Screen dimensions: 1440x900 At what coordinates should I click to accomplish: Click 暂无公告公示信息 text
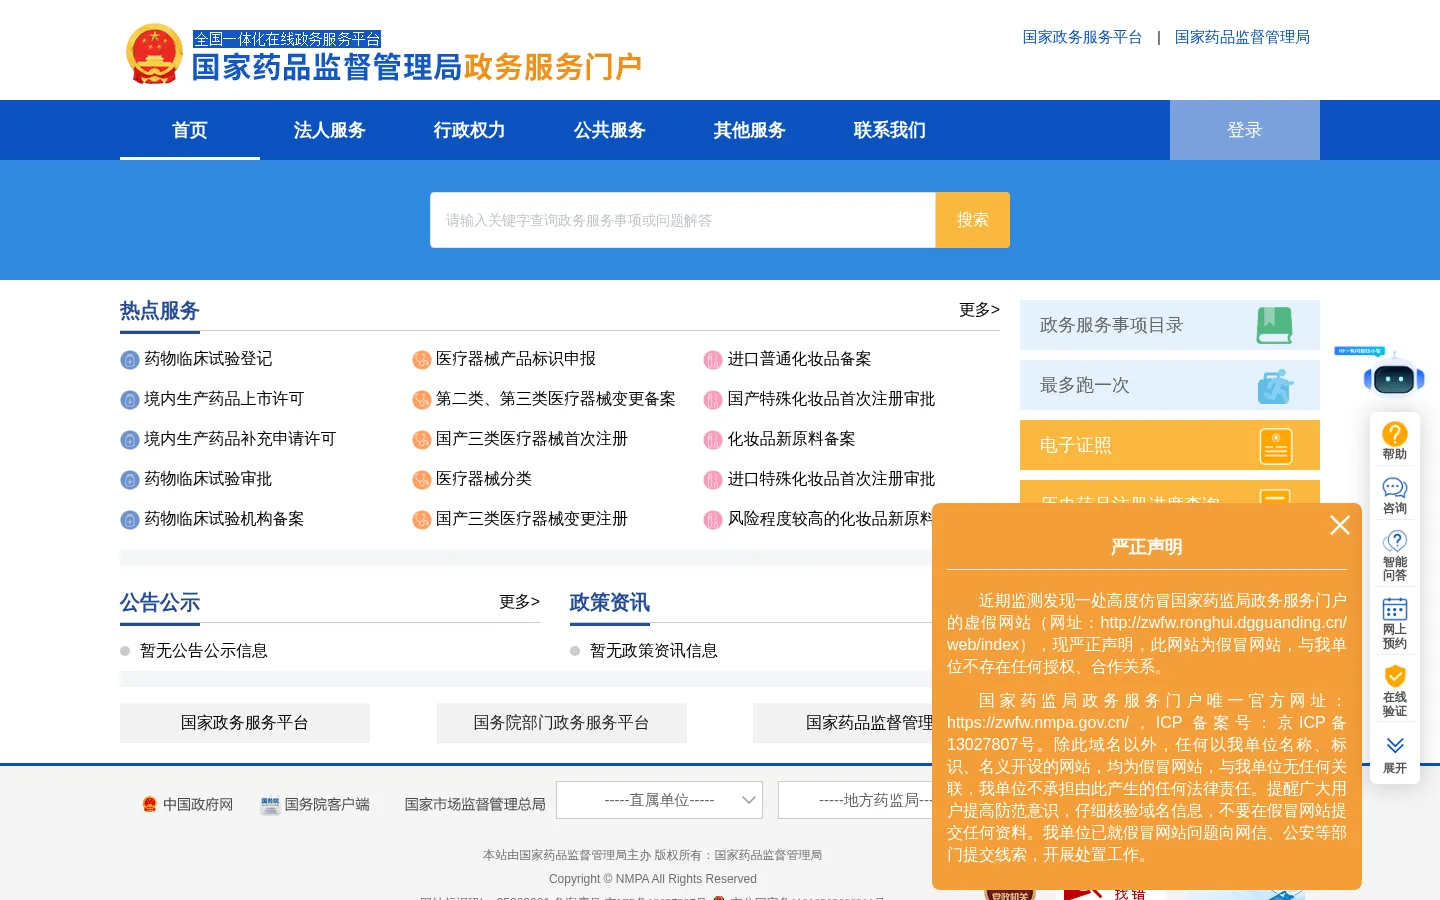[204, 651]
